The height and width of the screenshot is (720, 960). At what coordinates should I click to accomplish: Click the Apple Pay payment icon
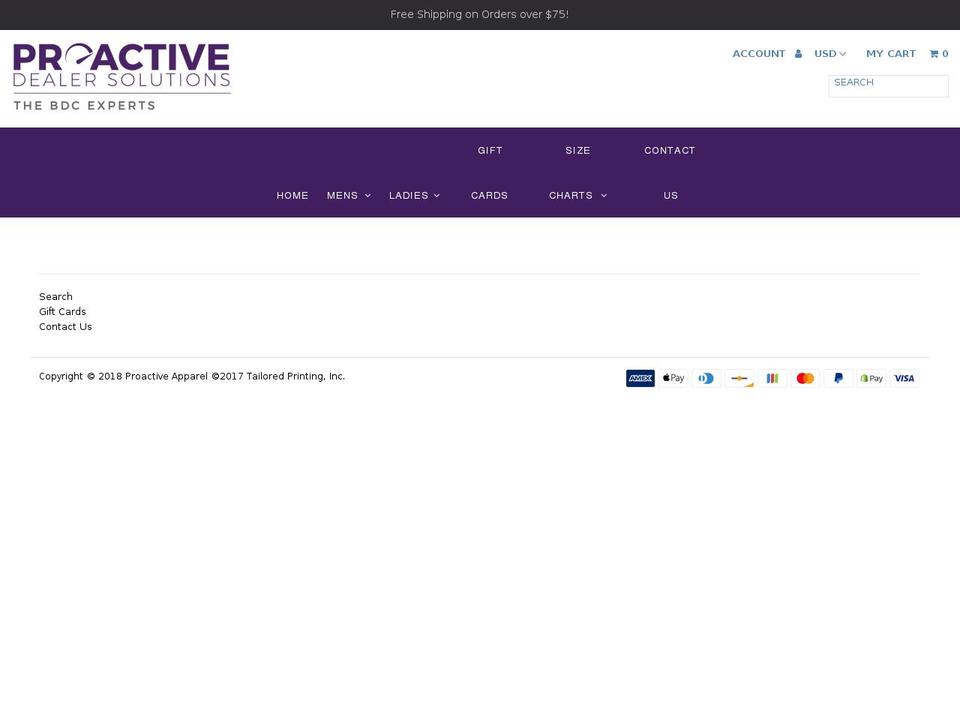[x=673, y=378]
